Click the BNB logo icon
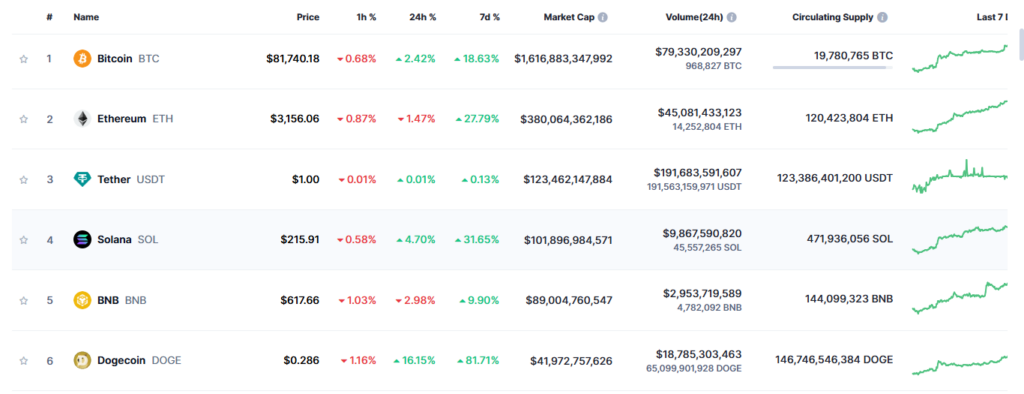1024x394 pixels. pyautogui.click(x=82, y=301)
